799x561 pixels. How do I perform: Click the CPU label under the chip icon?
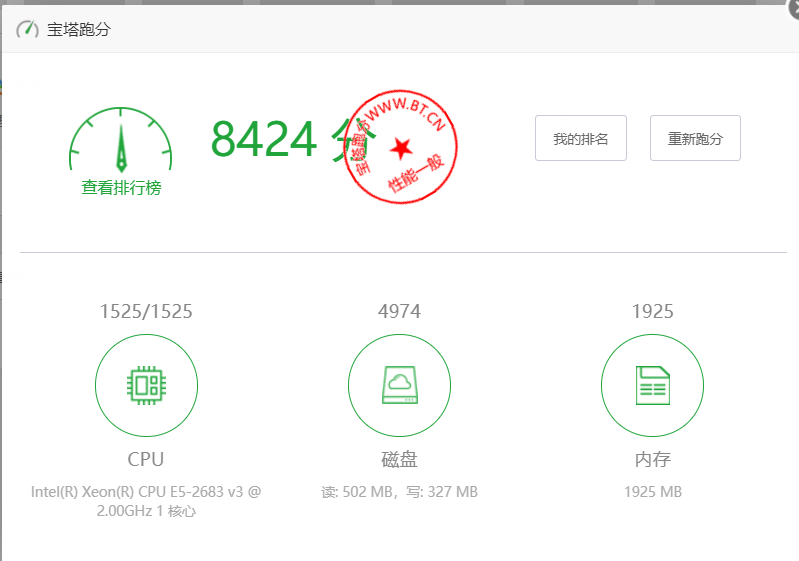[146, 459]
